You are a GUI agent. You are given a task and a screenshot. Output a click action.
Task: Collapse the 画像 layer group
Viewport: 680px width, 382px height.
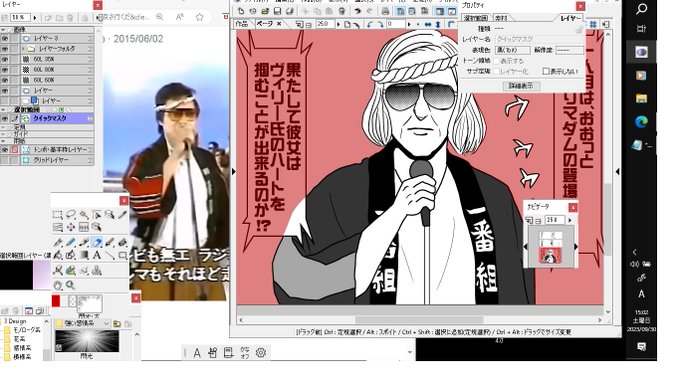[x=3, y=30]
